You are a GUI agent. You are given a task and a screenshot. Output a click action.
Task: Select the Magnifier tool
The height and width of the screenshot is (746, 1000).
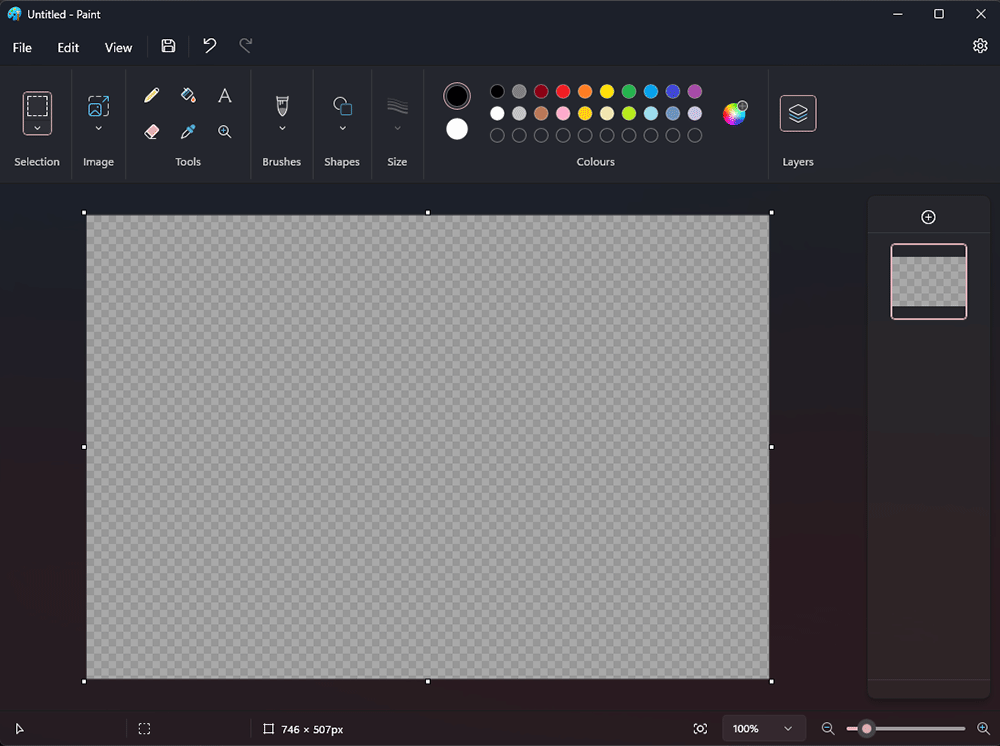(224, 131)
